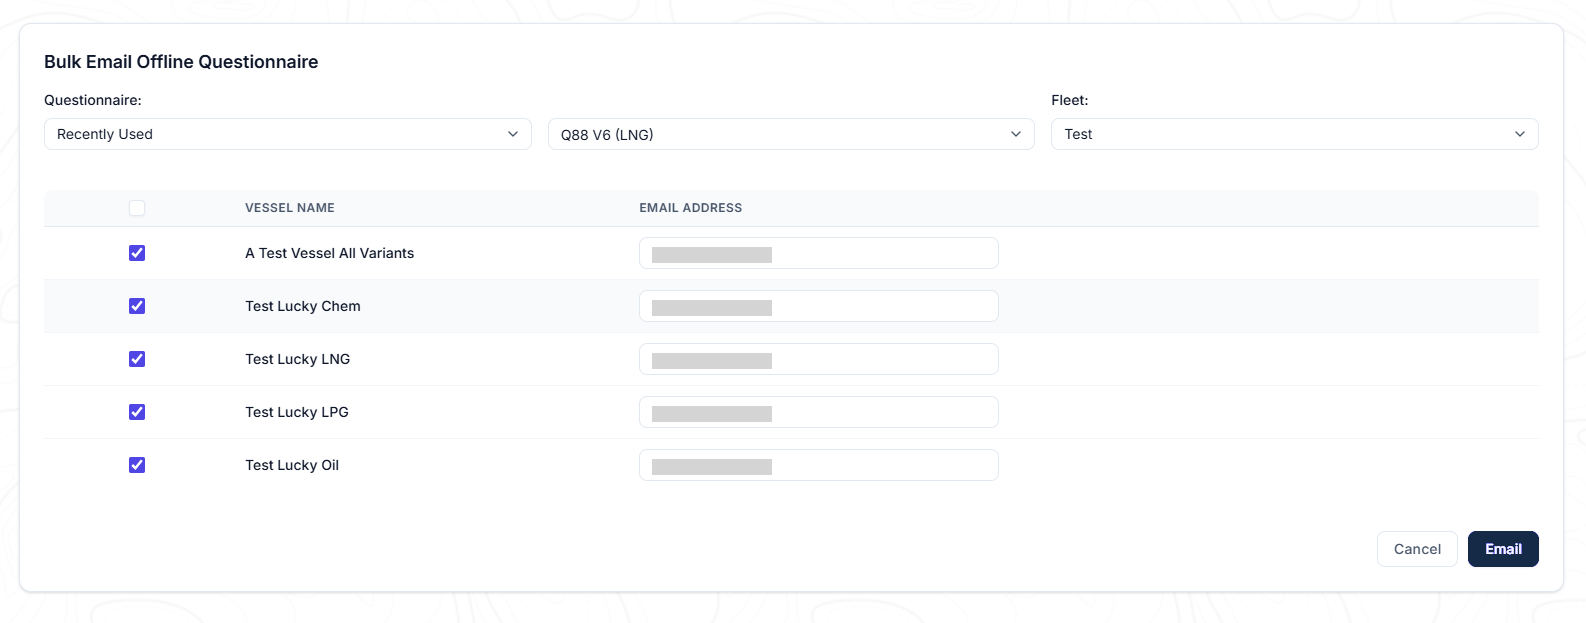Click the chevron arrow of Fleet dropdown
The image size is (1586, 623).
coord(1520,134)
